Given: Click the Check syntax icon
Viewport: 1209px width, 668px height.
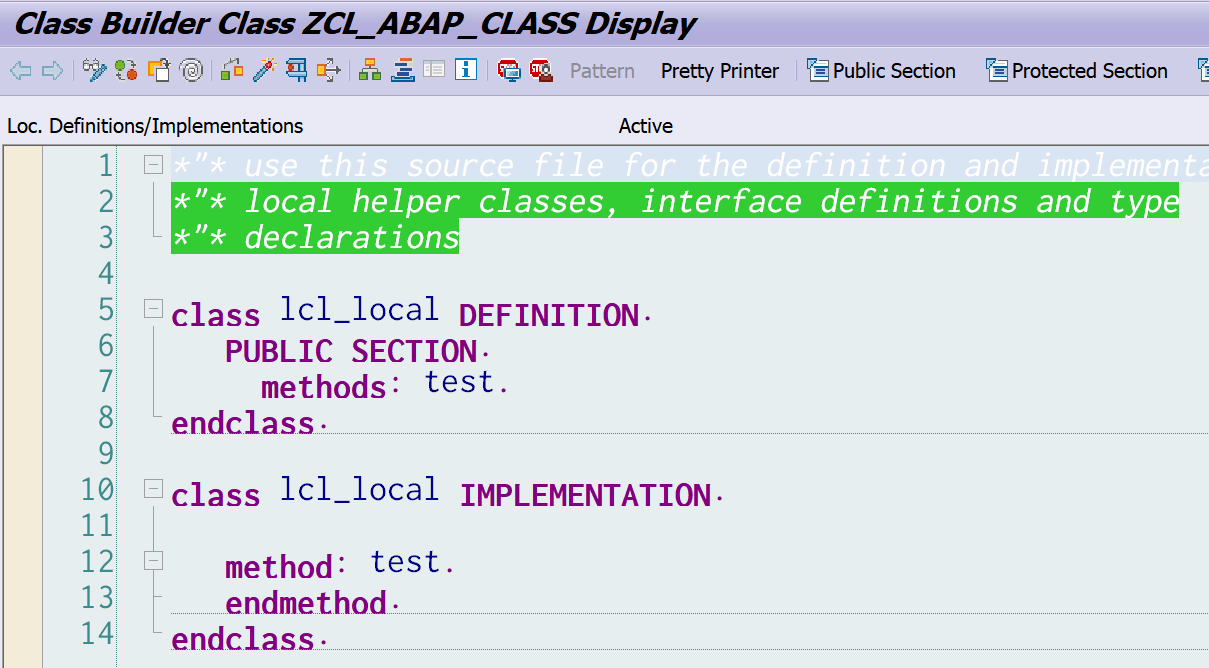Looking at the screenshot, I should (x=232, y=70).
